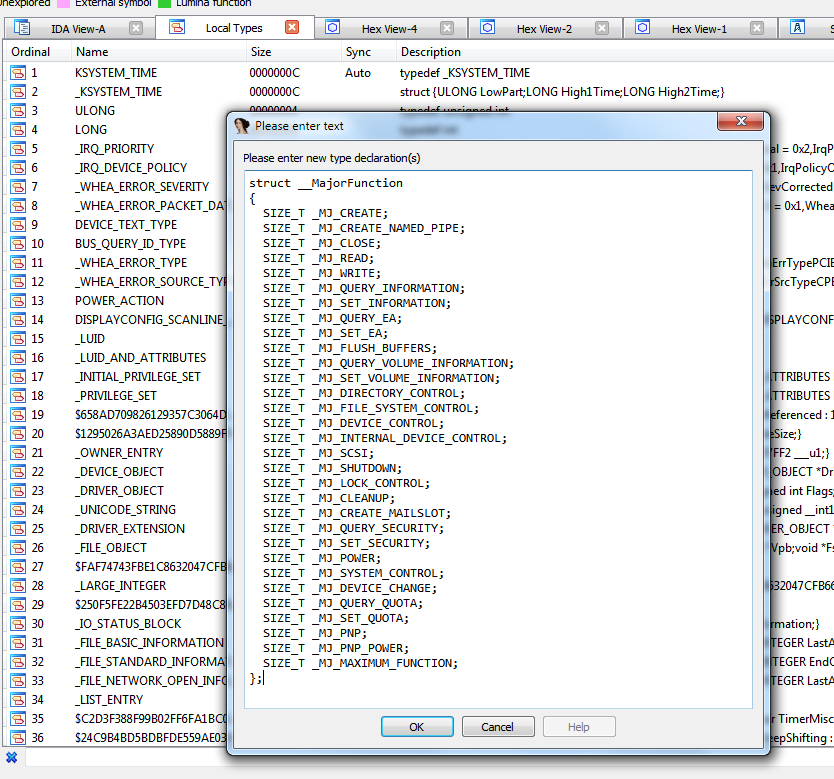Image resolution: width=834 pixels, height=779 pixels.
Task: Switch to the IDA View-A tab
Action: point(78,29)
